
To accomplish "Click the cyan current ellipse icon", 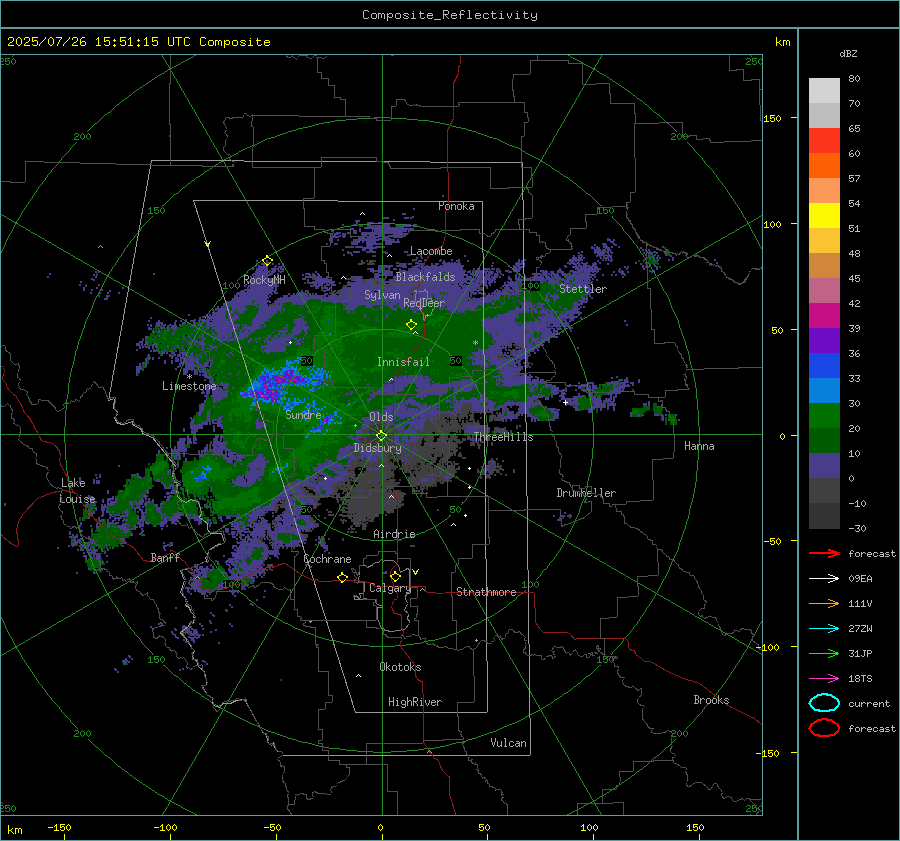I will (824, 703).
